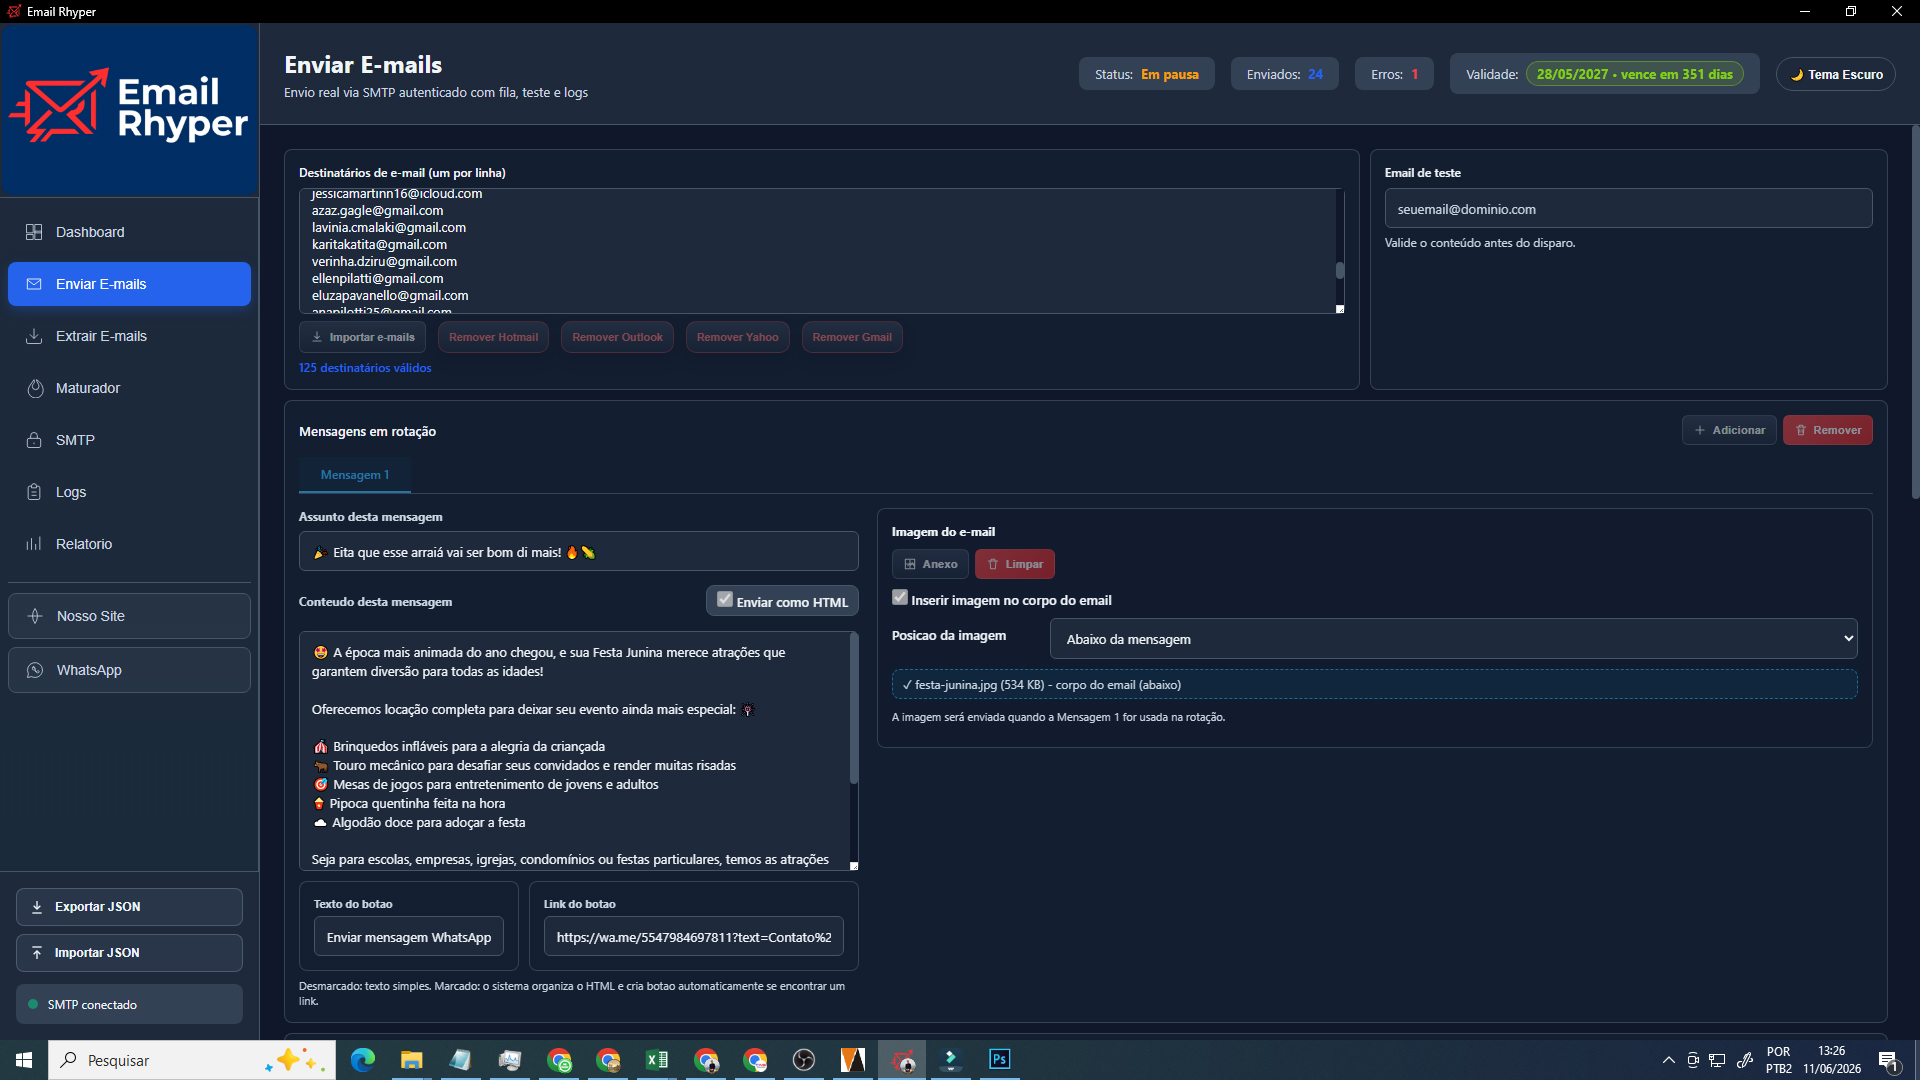Click the Logs clipboard icon

coord(34,492)
